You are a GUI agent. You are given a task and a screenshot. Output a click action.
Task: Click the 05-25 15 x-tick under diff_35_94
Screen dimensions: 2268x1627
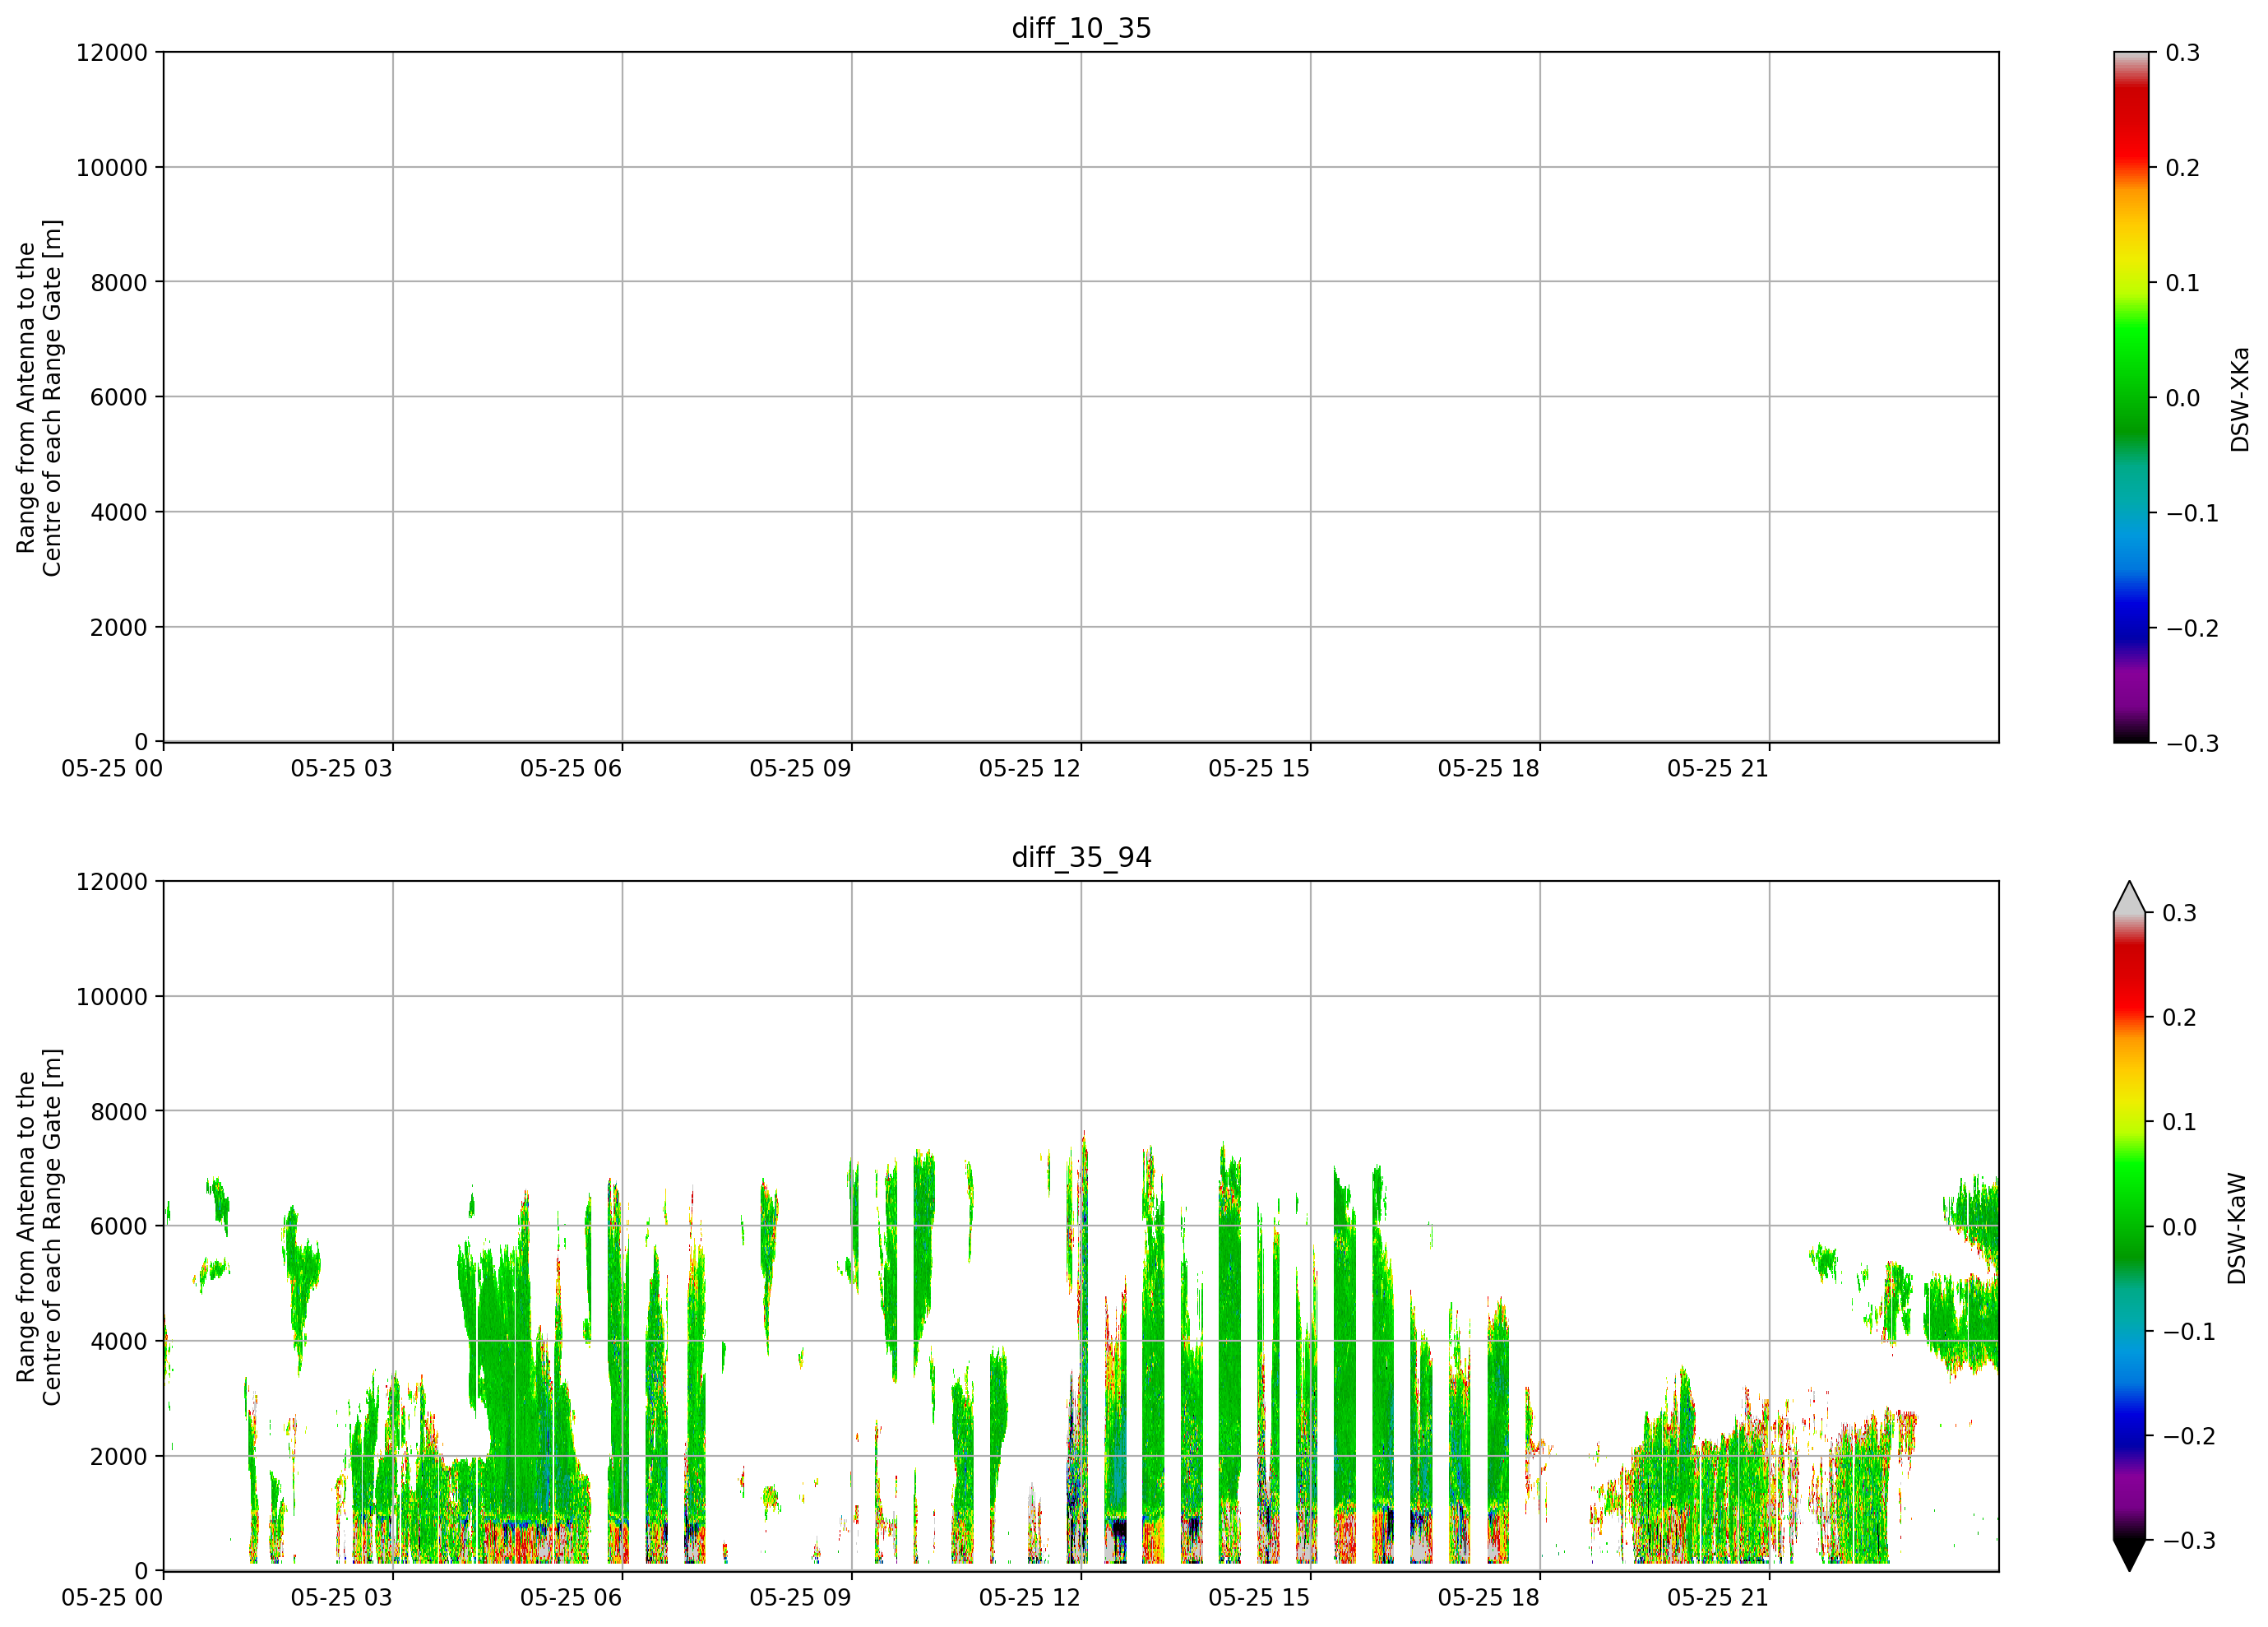(x=1259, y=1597)
